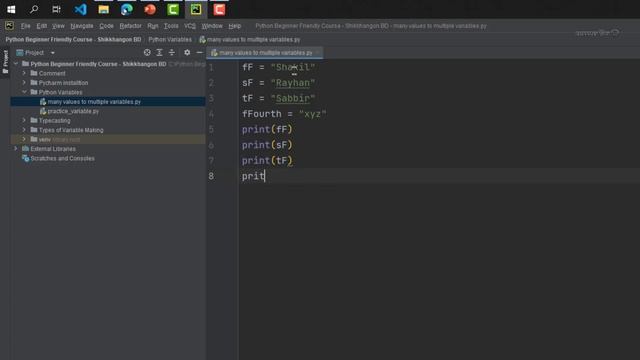Open Task View on the taskbar
Image resolution: width=640 pixels, height=360 pixels.
56,9
